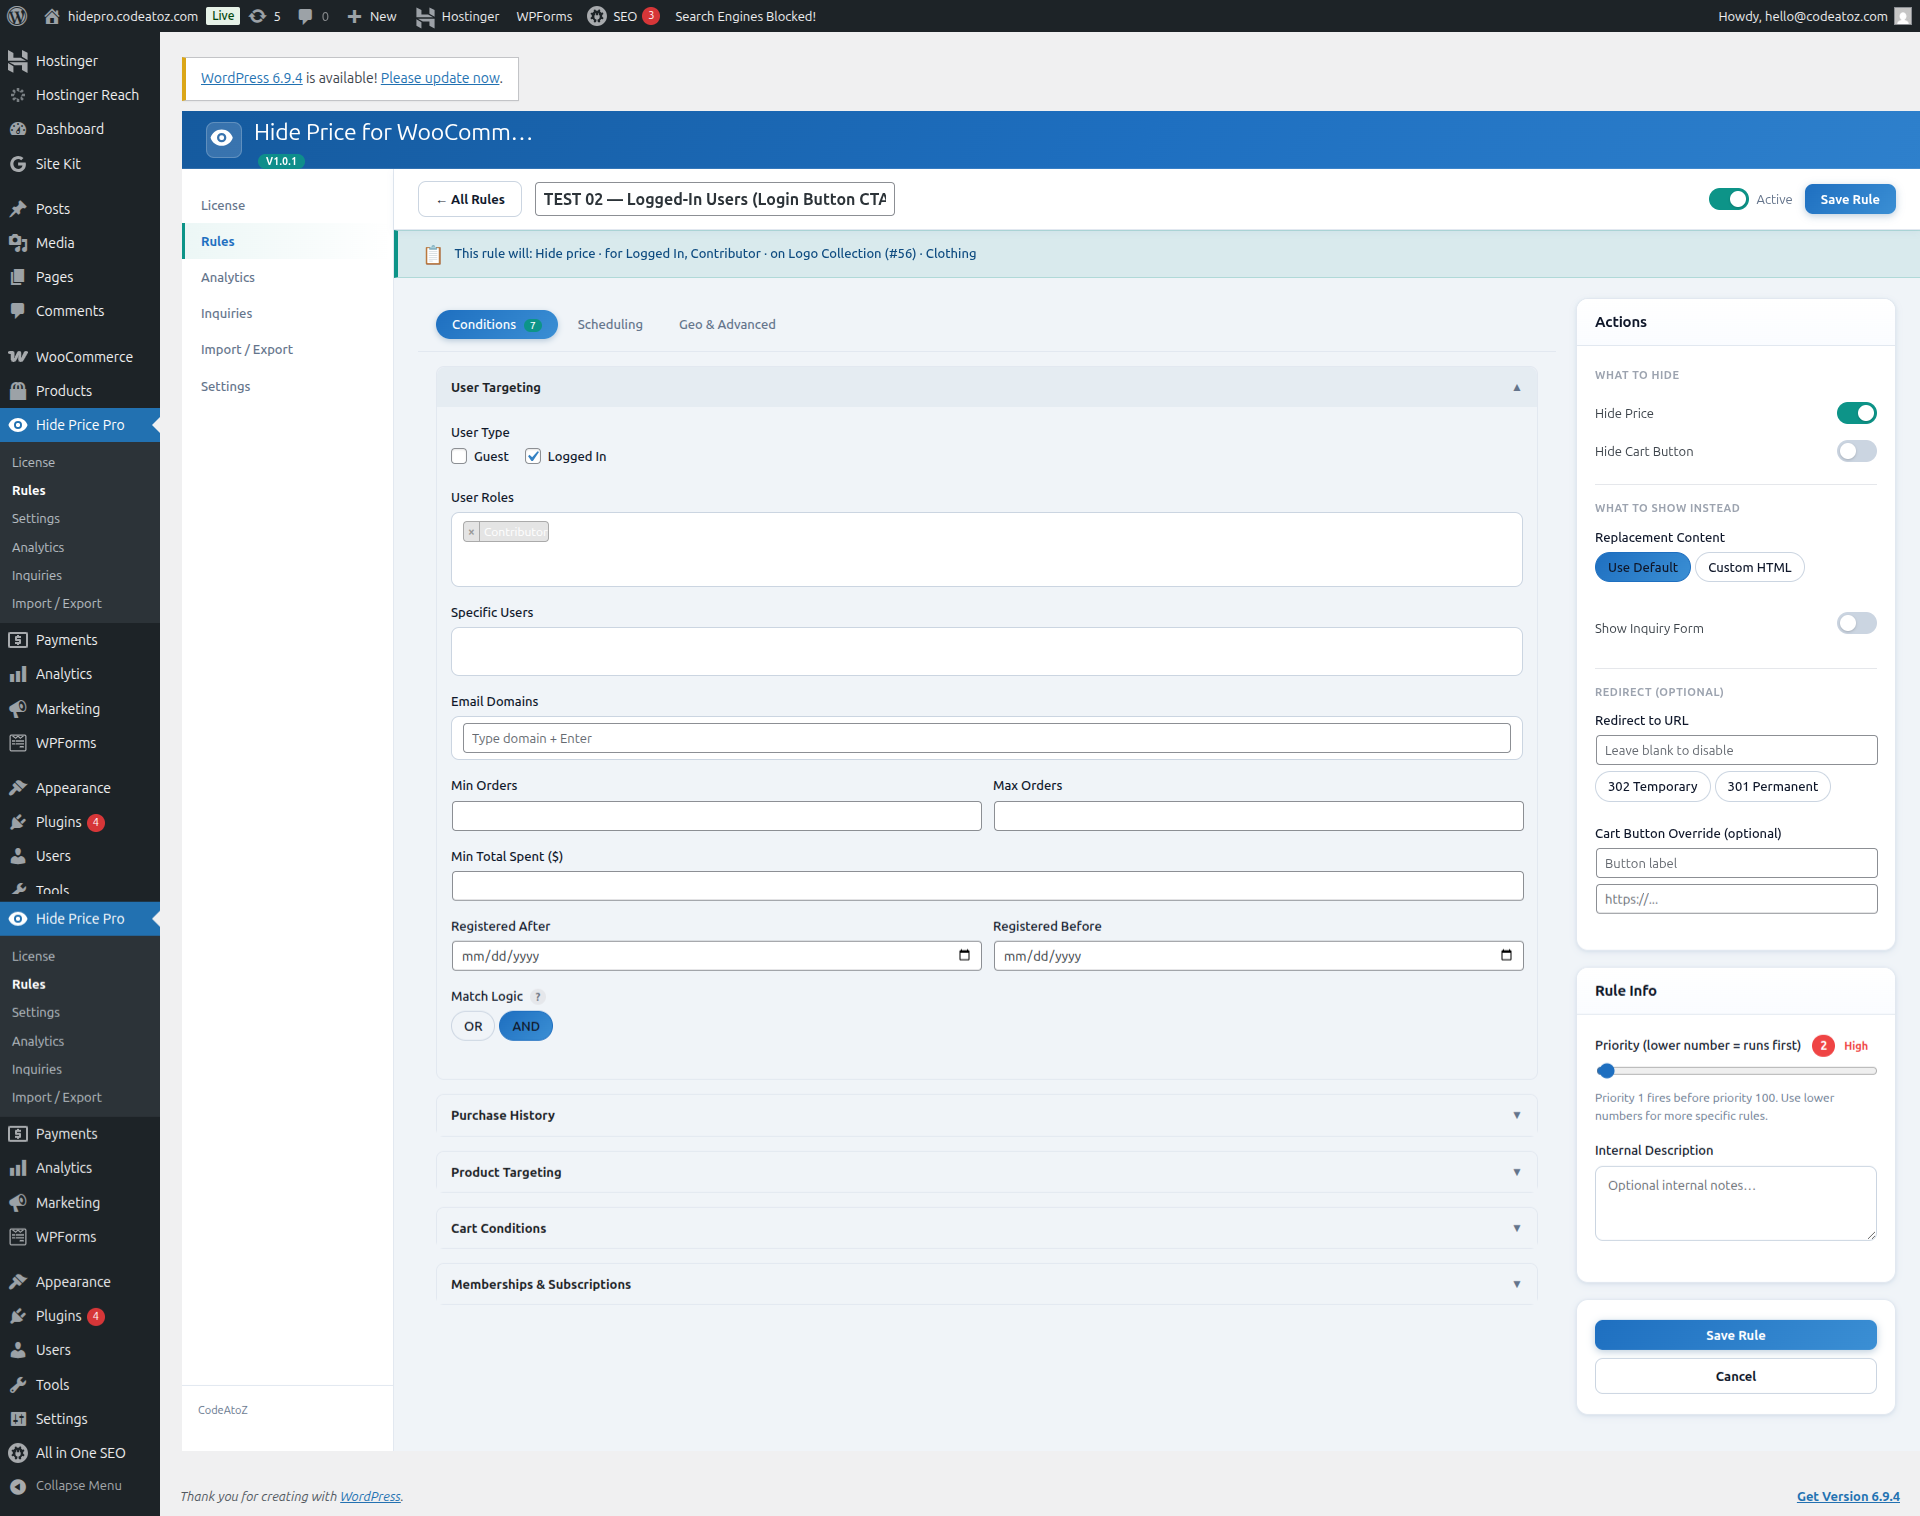
Task: Open calendar picker for Registered Before
Action: coord(1506,955)
